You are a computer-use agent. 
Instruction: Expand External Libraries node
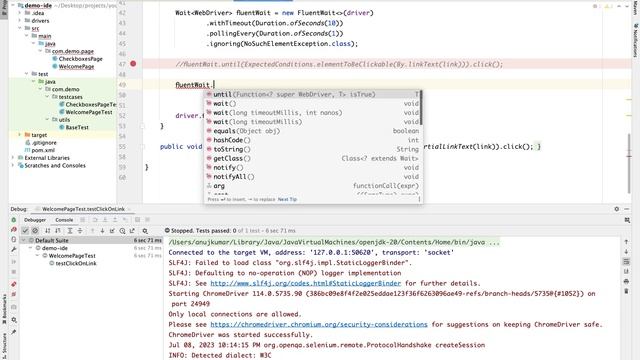(x=13, y=158)
